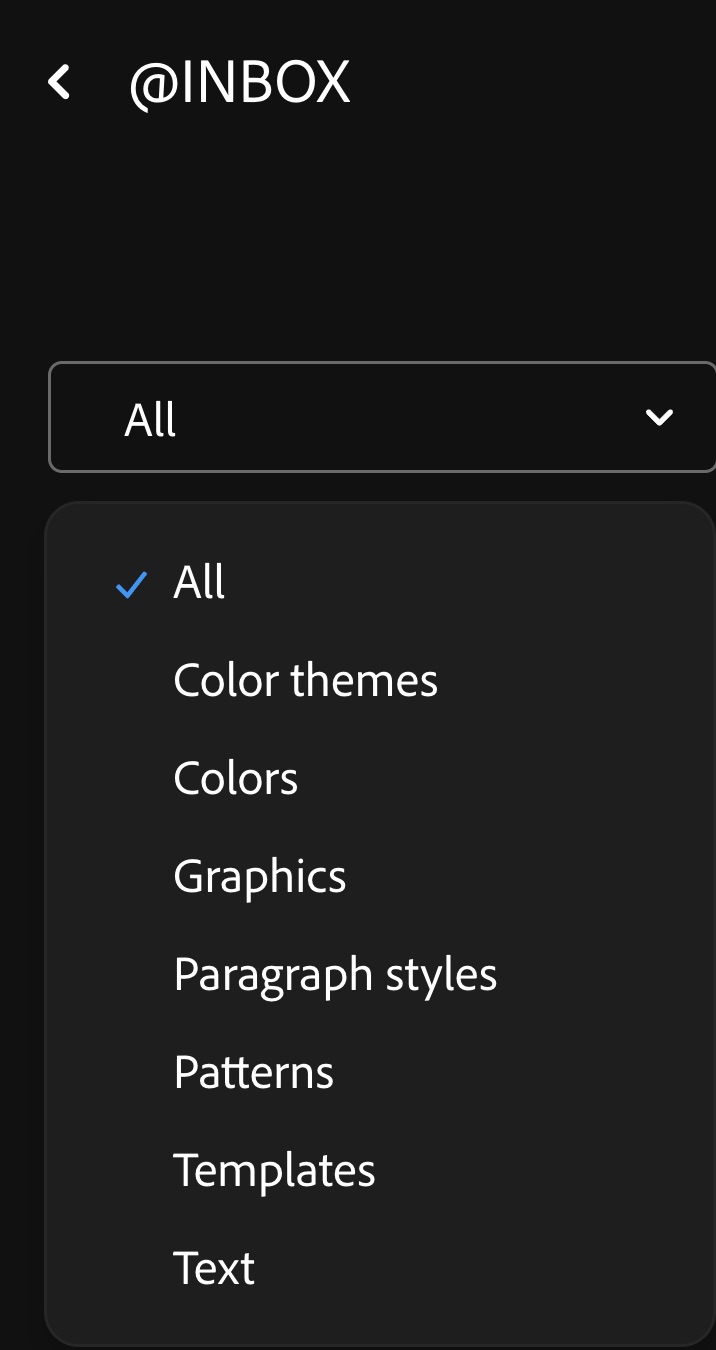Click the INBOX header text
This screenshot has height=1350, width=716.
pos(262,83)
